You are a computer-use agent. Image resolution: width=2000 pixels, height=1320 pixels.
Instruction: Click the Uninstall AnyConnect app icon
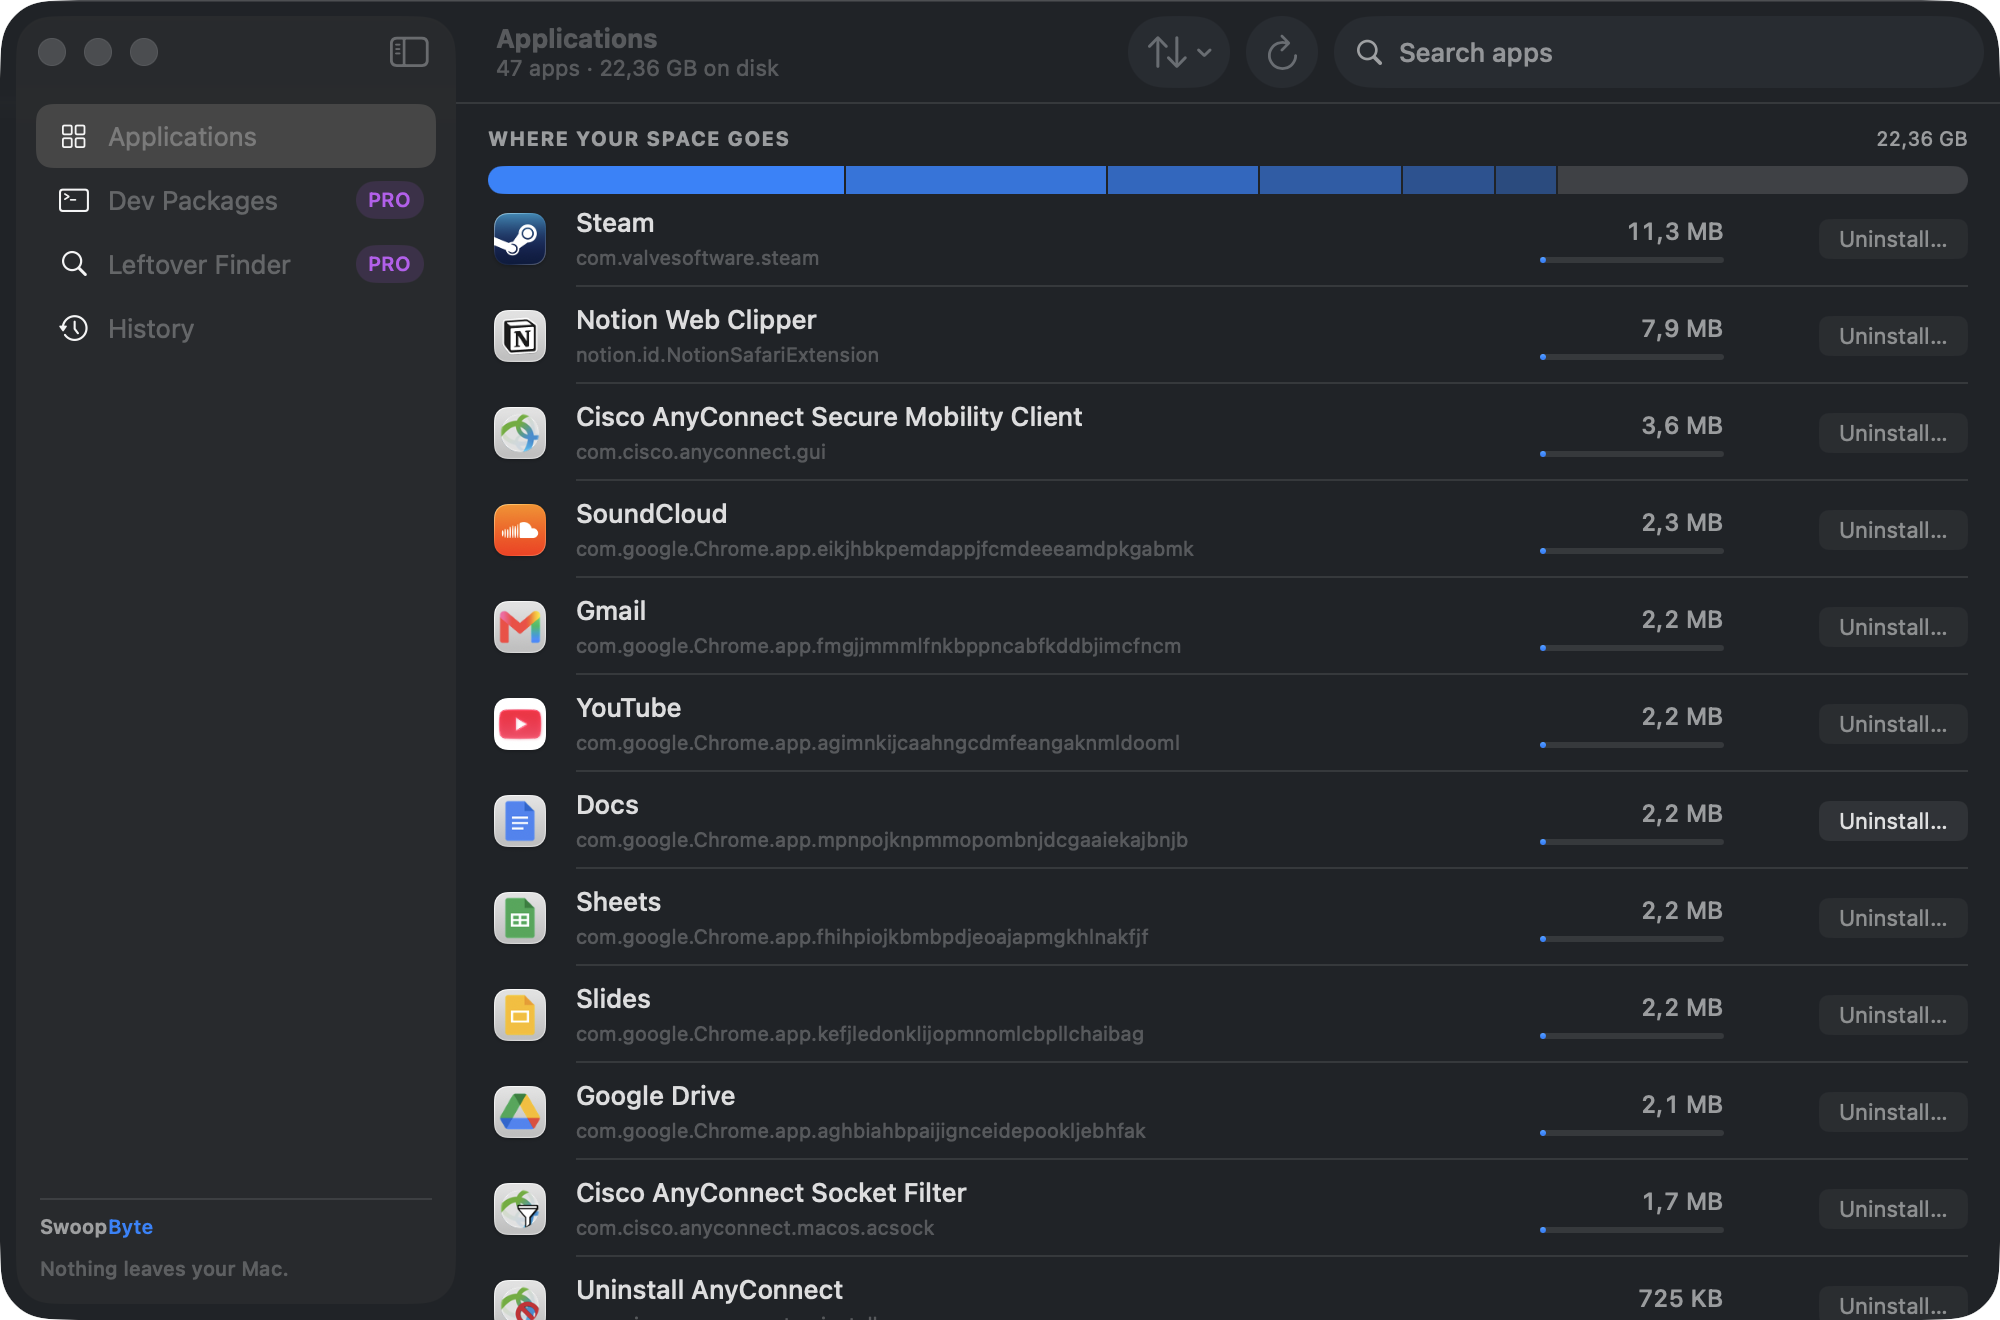tap(520, 1300)
